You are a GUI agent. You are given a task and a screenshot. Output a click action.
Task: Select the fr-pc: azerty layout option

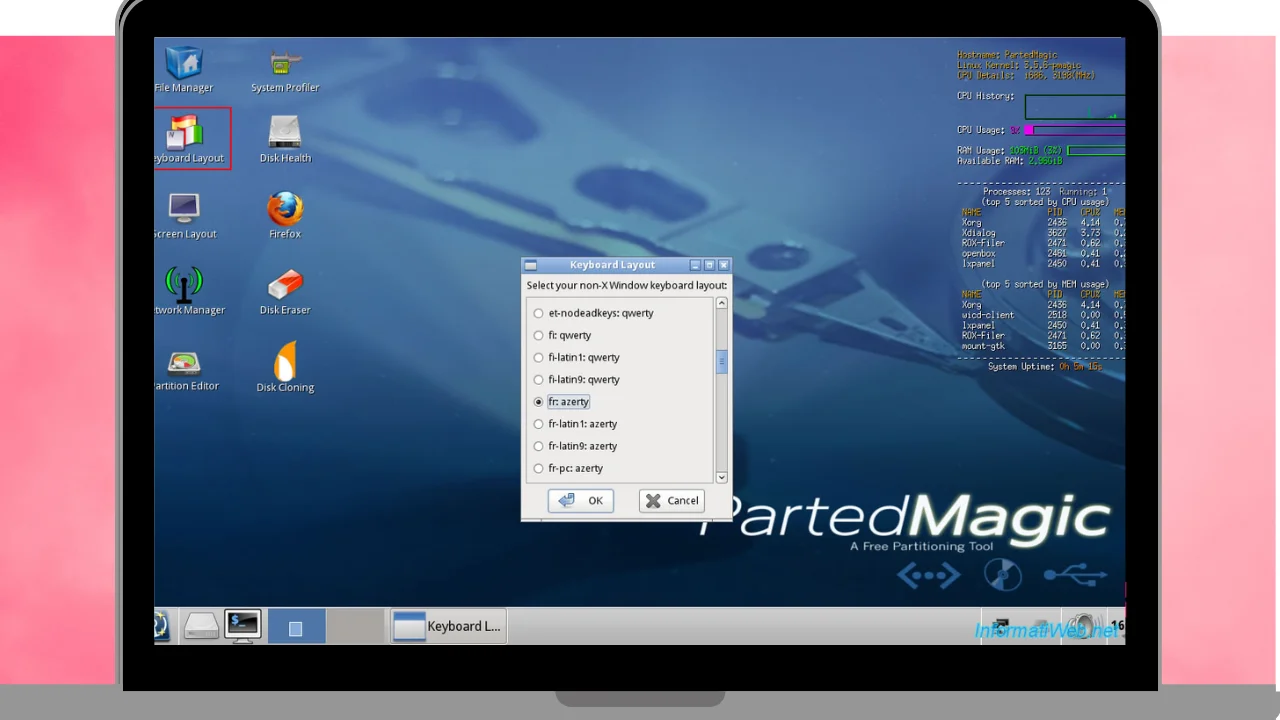[x=568, y=468]
